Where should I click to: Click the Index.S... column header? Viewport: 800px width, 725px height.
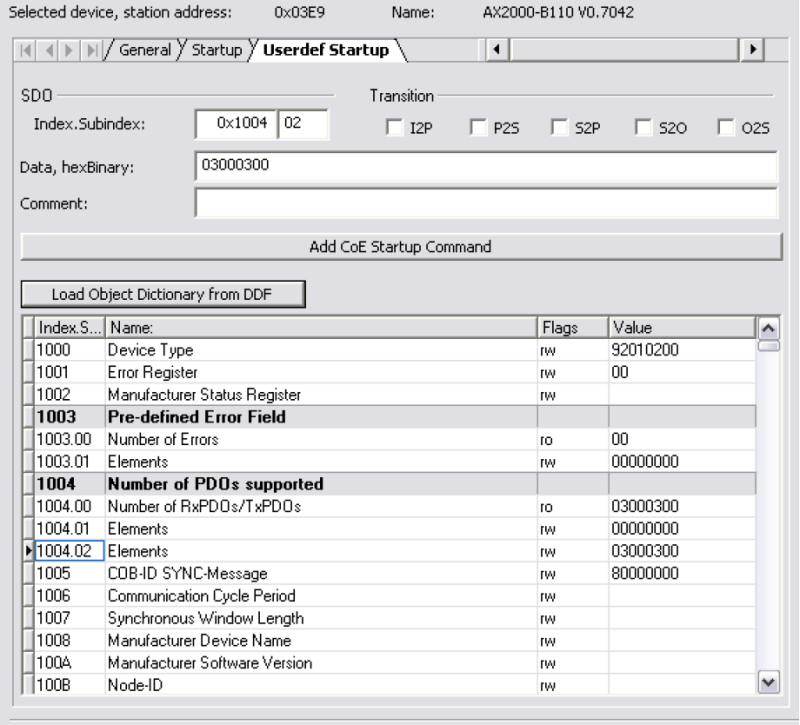(69, 328)
